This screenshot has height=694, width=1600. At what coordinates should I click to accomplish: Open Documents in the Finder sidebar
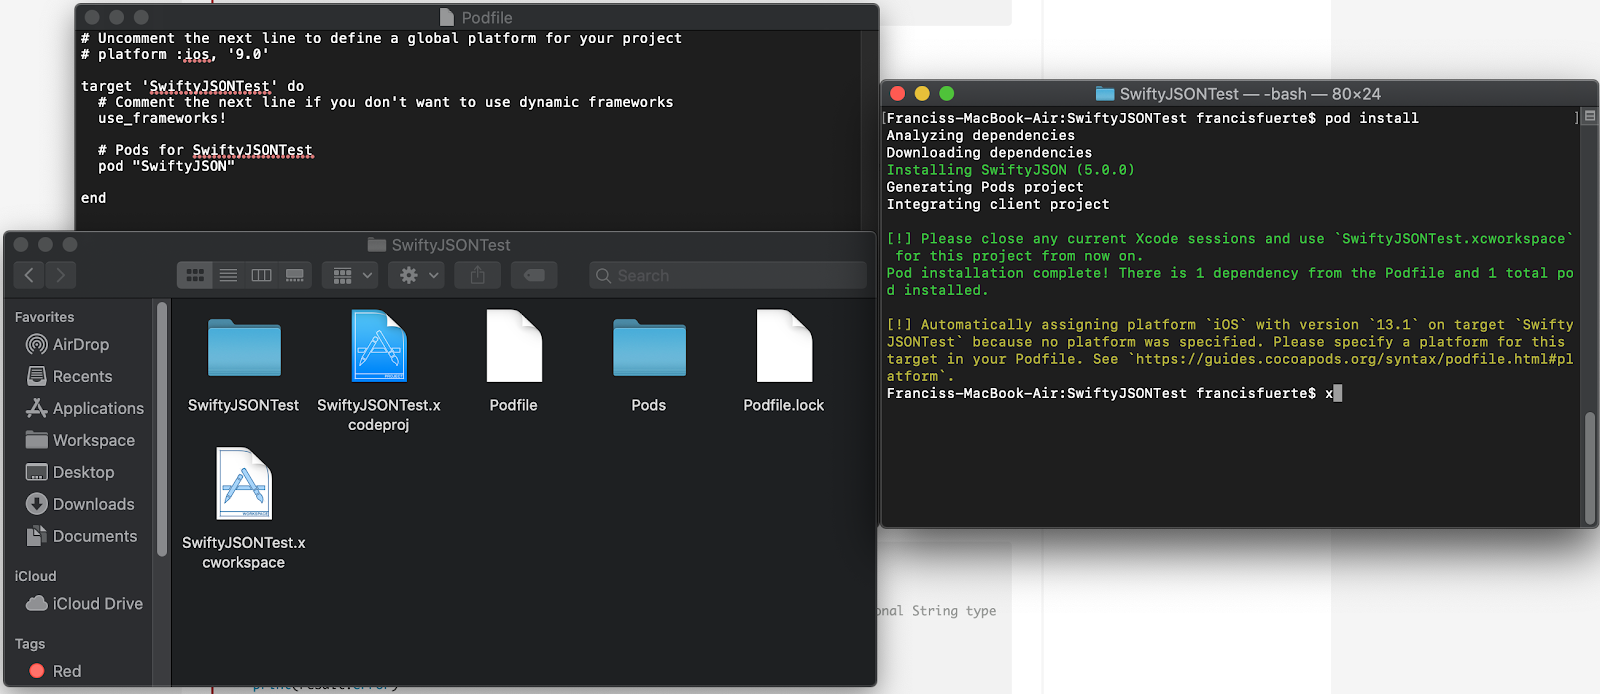point(81,536)
